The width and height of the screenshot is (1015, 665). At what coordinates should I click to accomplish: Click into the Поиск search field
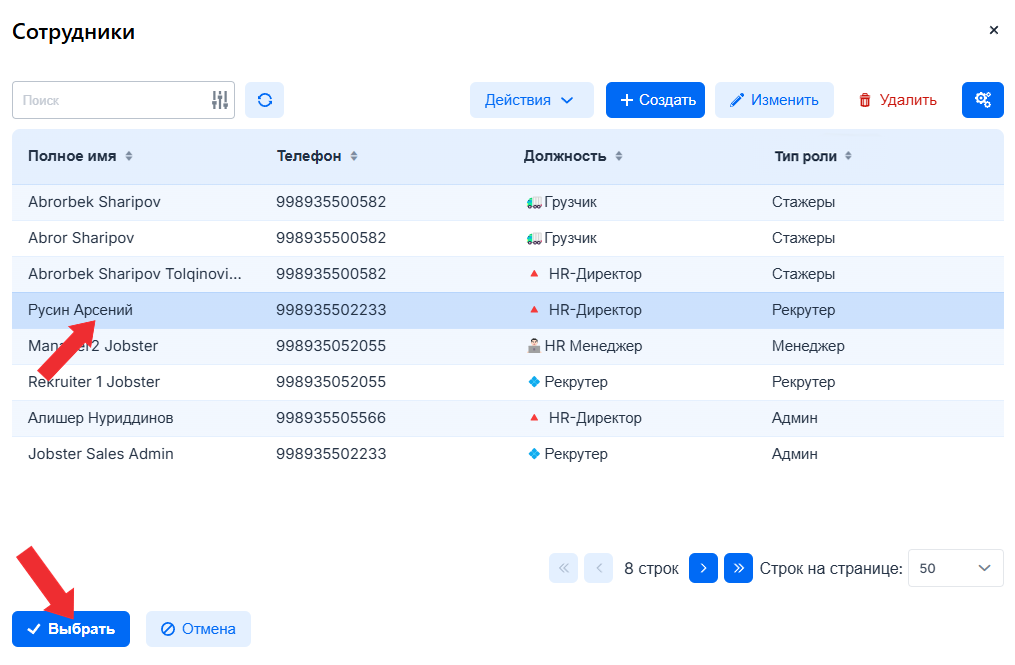coord(110,100)
